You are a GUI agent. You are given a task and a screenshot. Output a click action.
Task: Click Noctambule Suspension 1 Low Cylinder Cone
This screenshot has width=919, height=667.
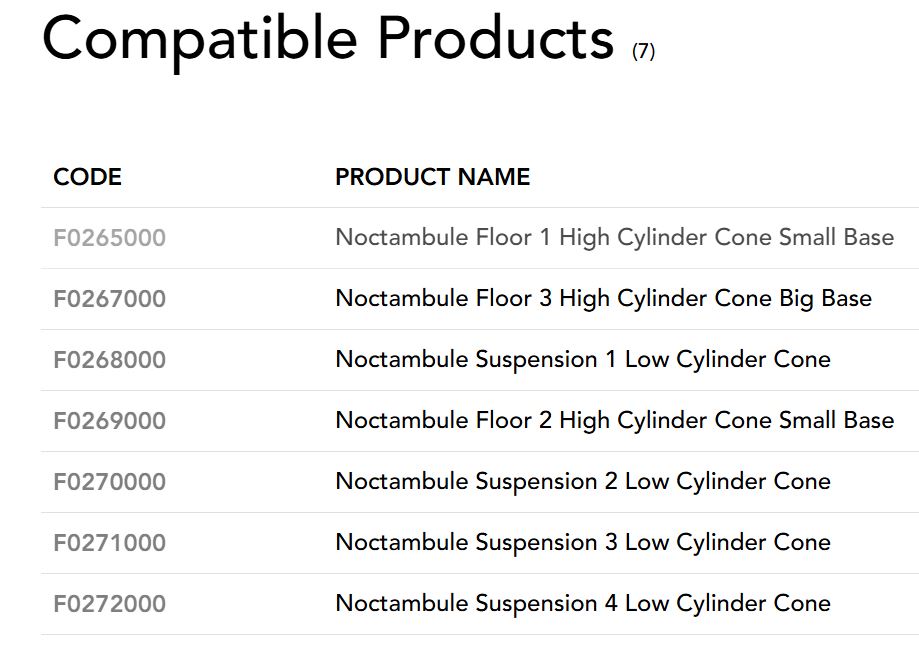click(x=583, y=360)
